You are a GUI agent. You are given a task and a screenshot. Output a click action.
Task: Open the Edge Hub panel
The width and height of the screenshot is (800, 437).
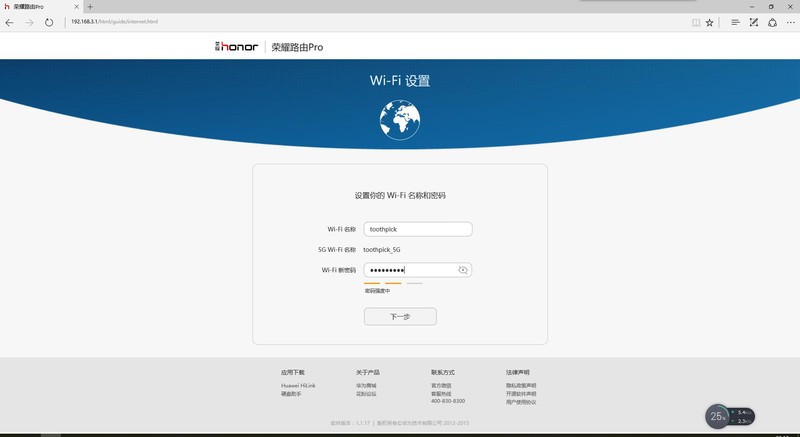(x=735, y=22)
